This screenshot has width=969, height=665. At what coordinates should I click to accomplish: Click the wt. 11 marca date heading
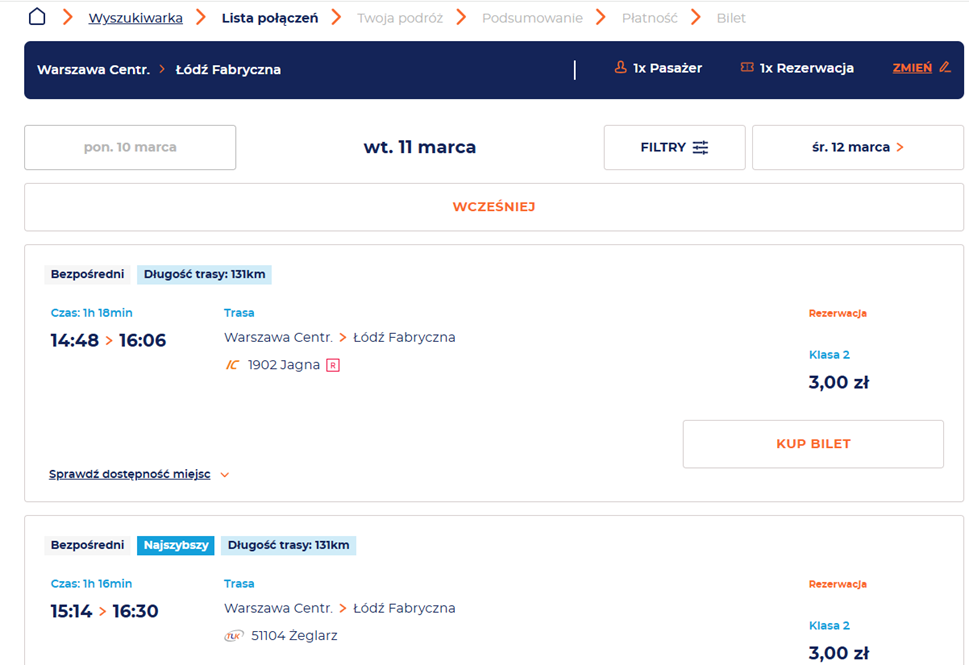point(420,147)
